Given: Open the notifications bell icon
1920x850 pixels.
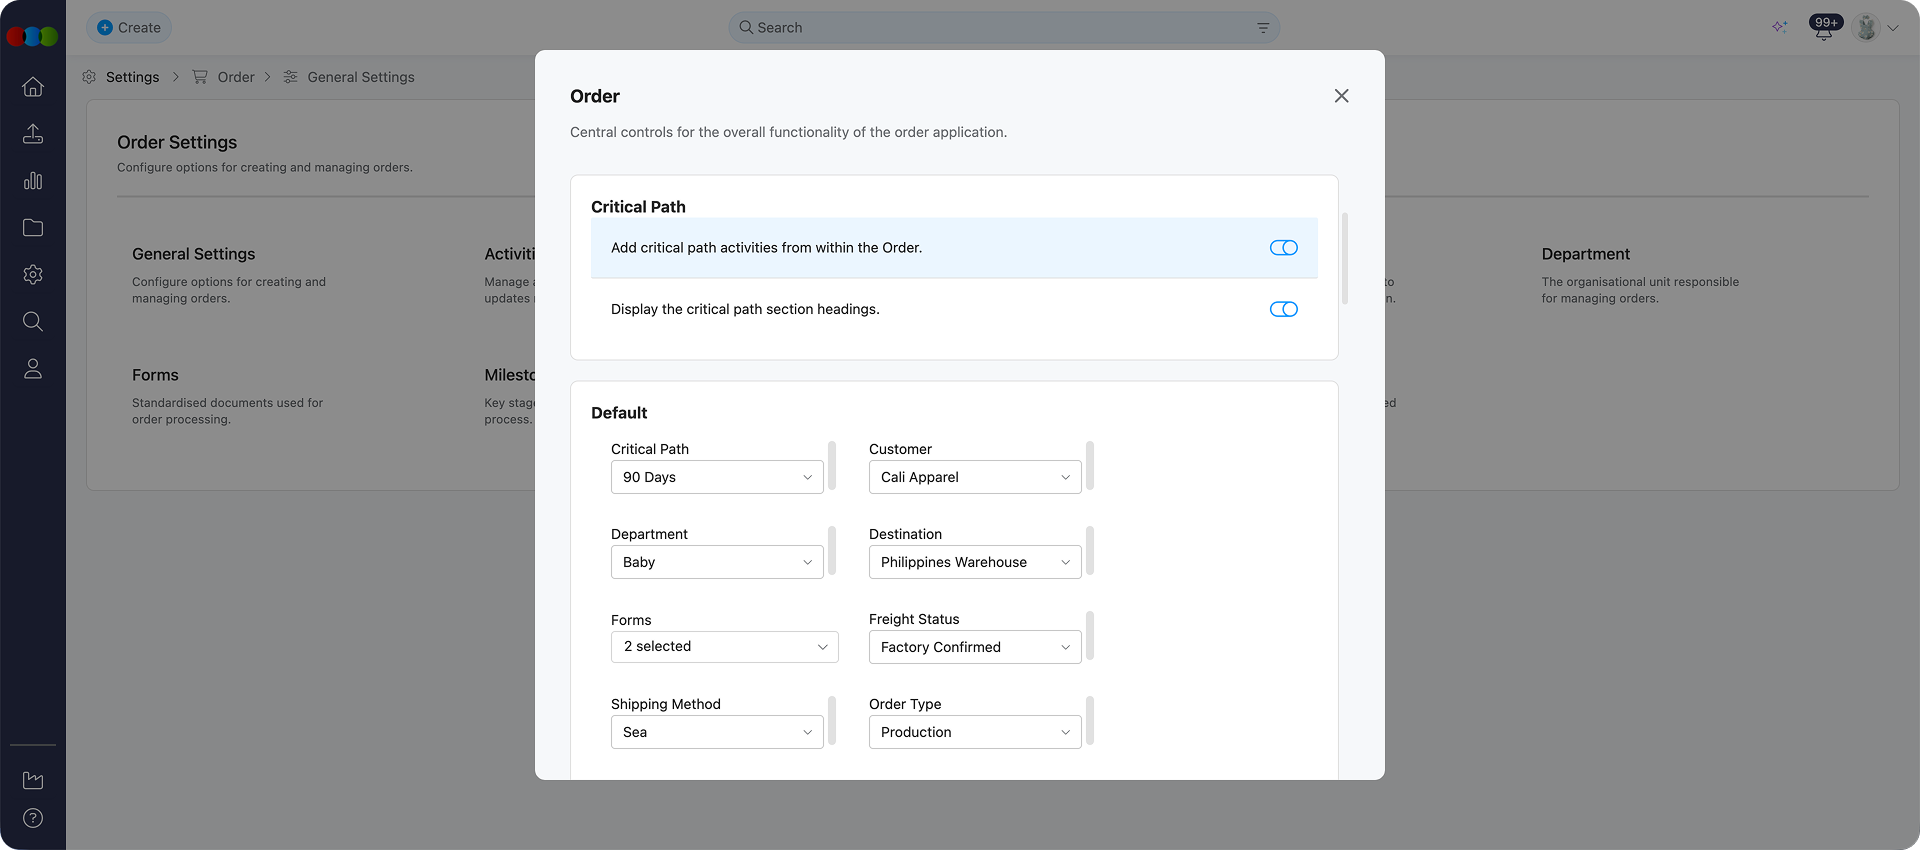Looking at the screenshot, I should 1823,29.
